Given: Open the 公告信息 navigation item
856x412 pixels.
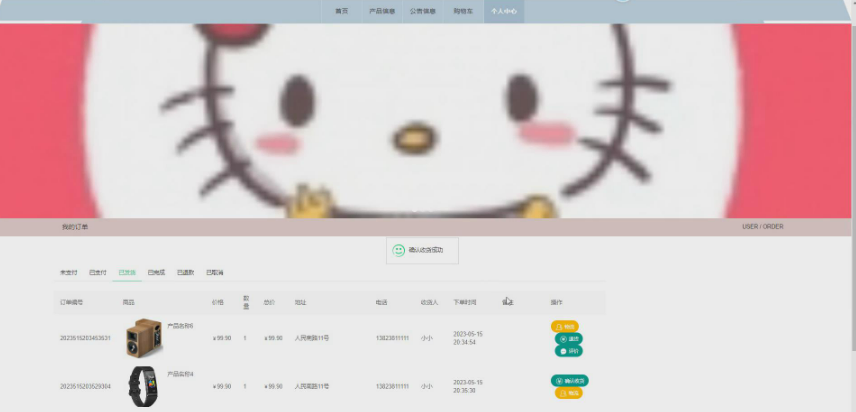Looking at the screenshot, I should coord(423,11).
